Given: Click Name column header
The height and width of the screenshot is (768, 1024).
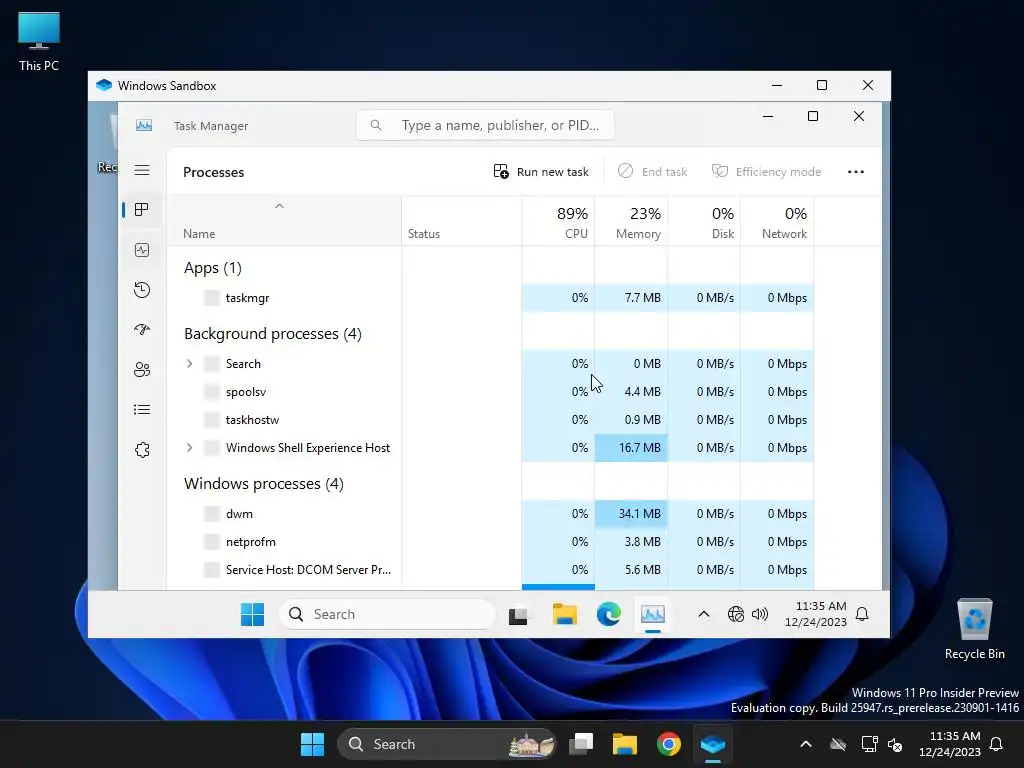Looking at the screenshot, I should pyautogui.click(x=284, y=222).
